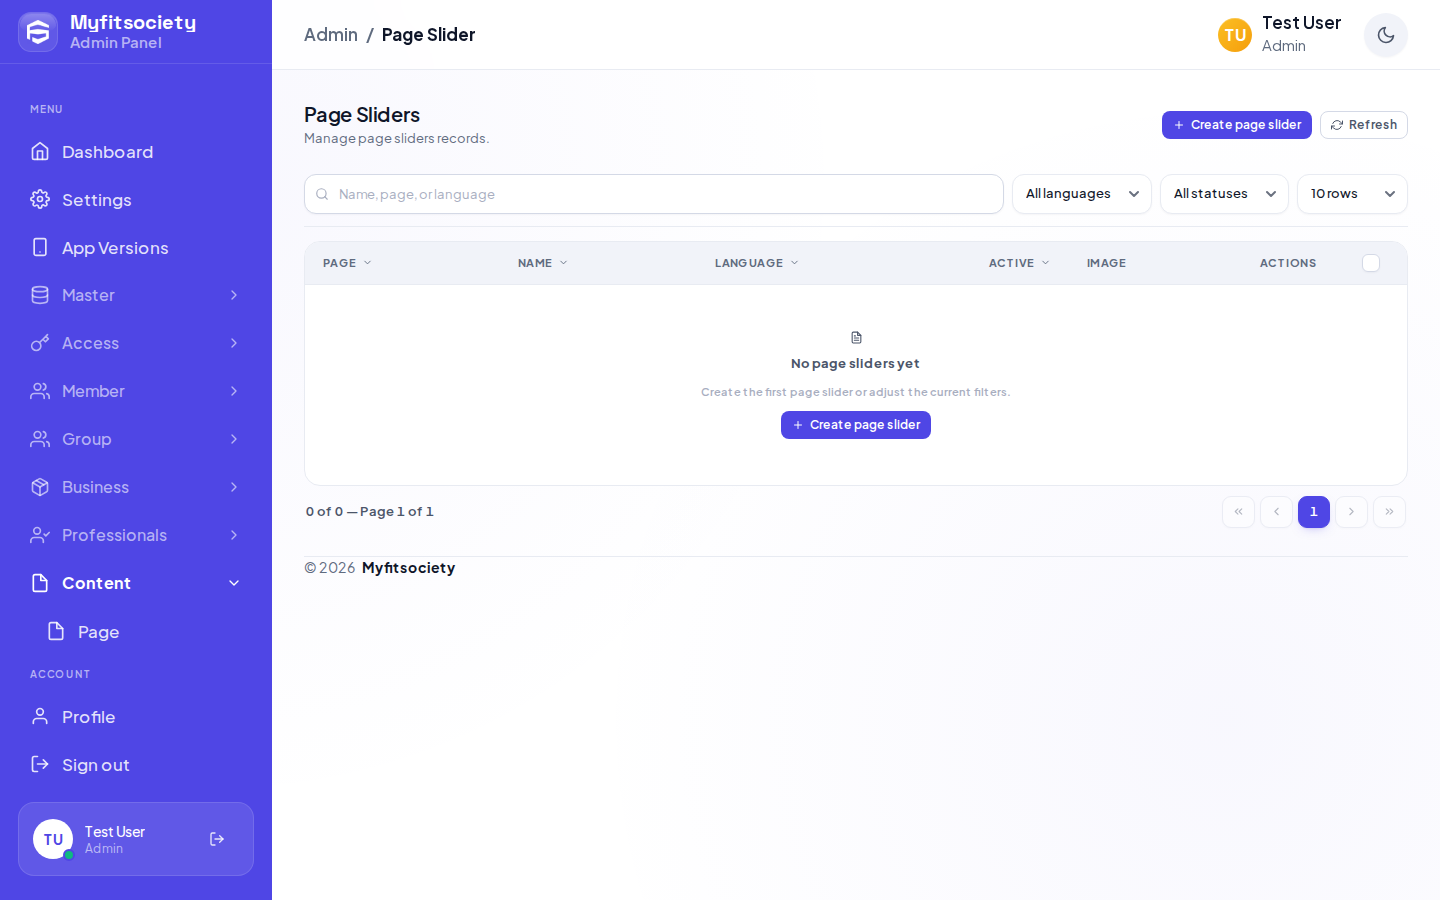Tick the select-all checkbox in table header
This screenshot has height=900, width=1440.
[1371, 263]
